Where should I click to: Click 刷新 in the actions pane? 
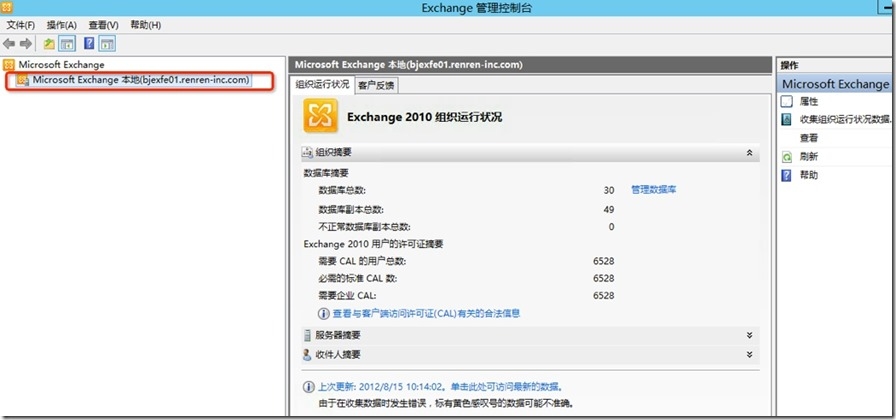[809, 157]
